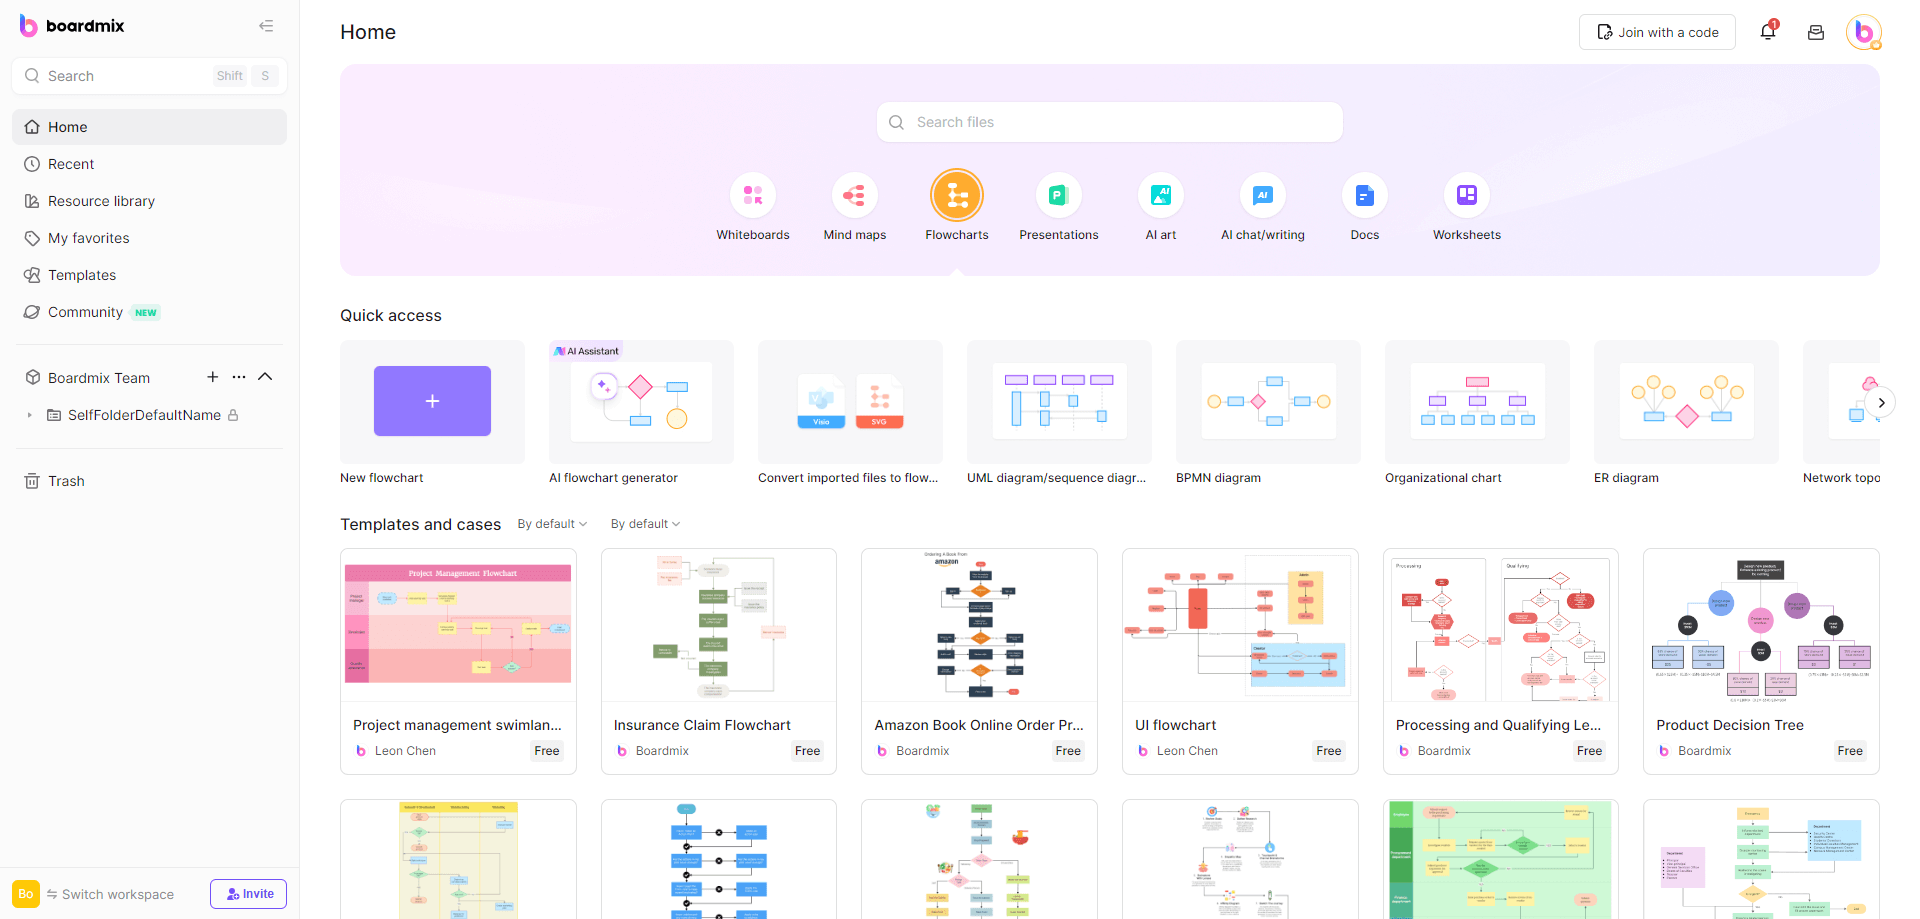Open Product Decision Tree template

[1761, 661]
